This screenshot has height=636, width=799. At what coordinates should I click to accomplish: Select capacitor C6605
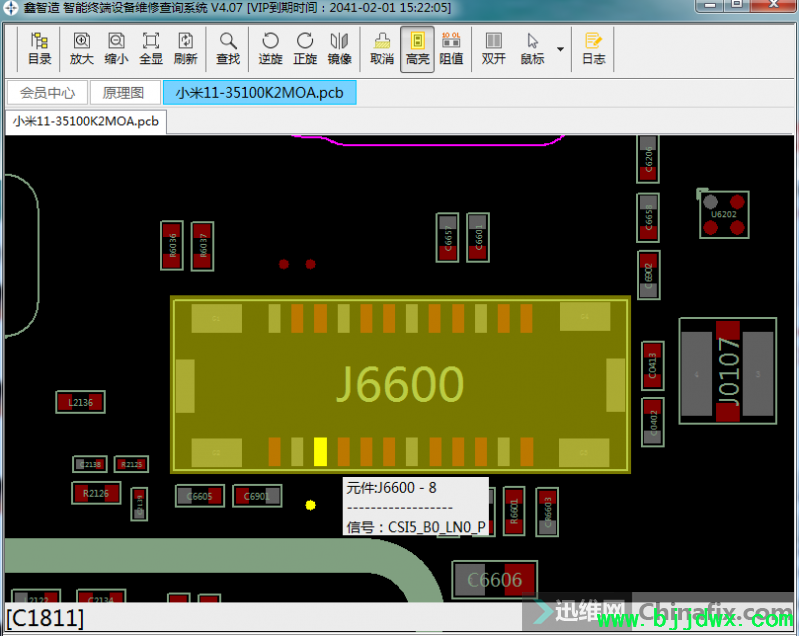[200, 496]
